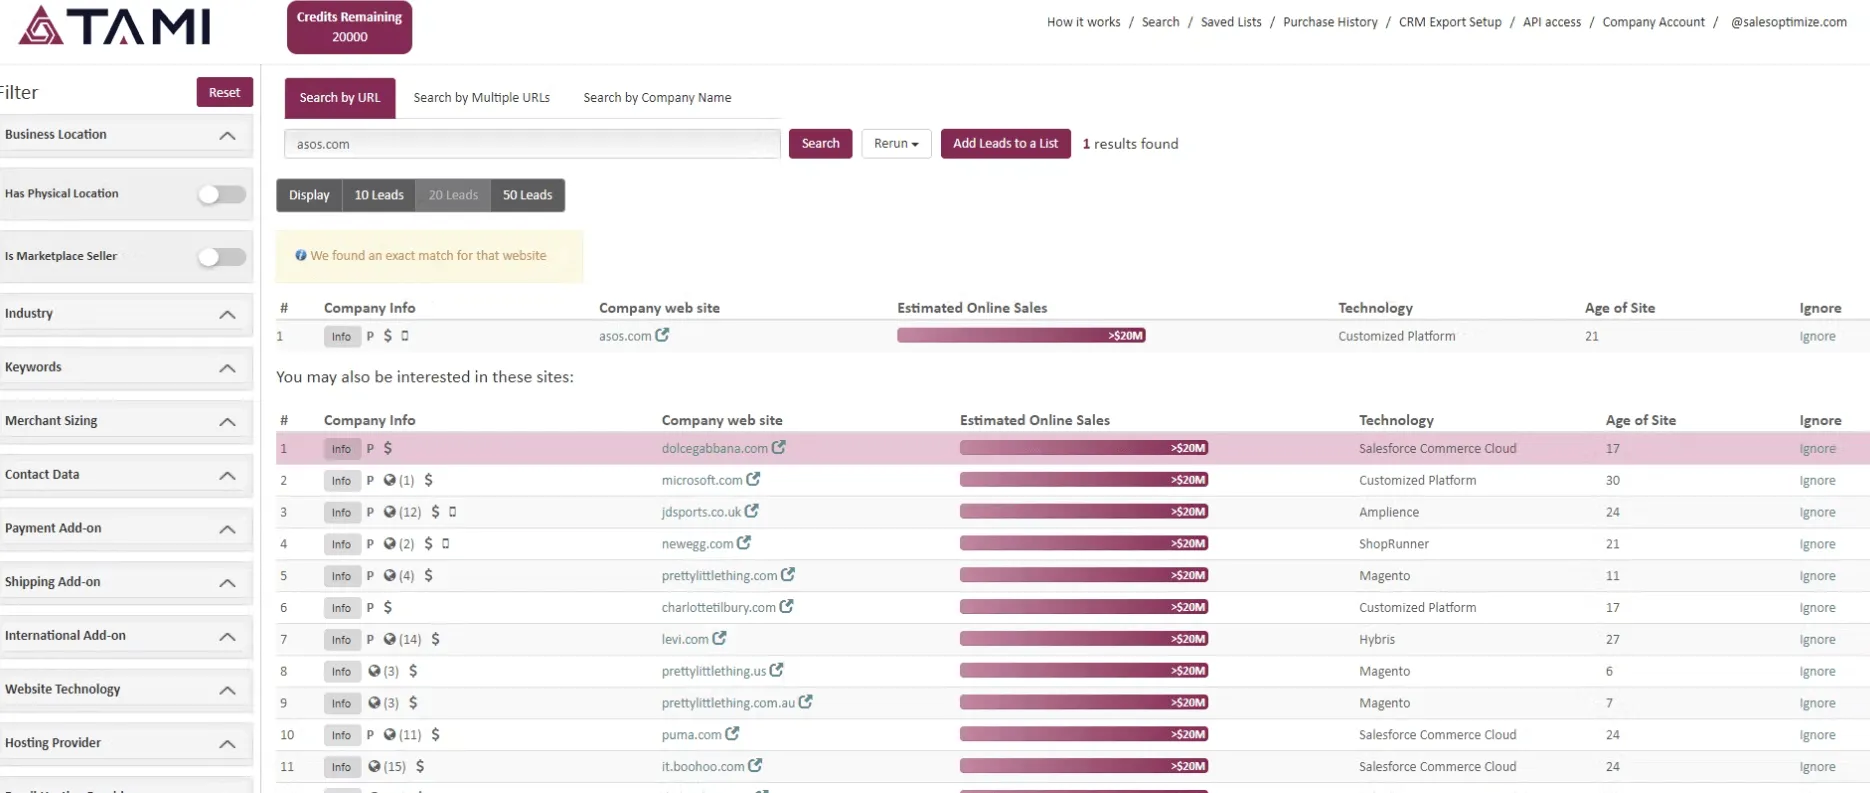Open external link icon beside levi.com
Viewport: 1870px width, 793px height.
coord(719,638)
